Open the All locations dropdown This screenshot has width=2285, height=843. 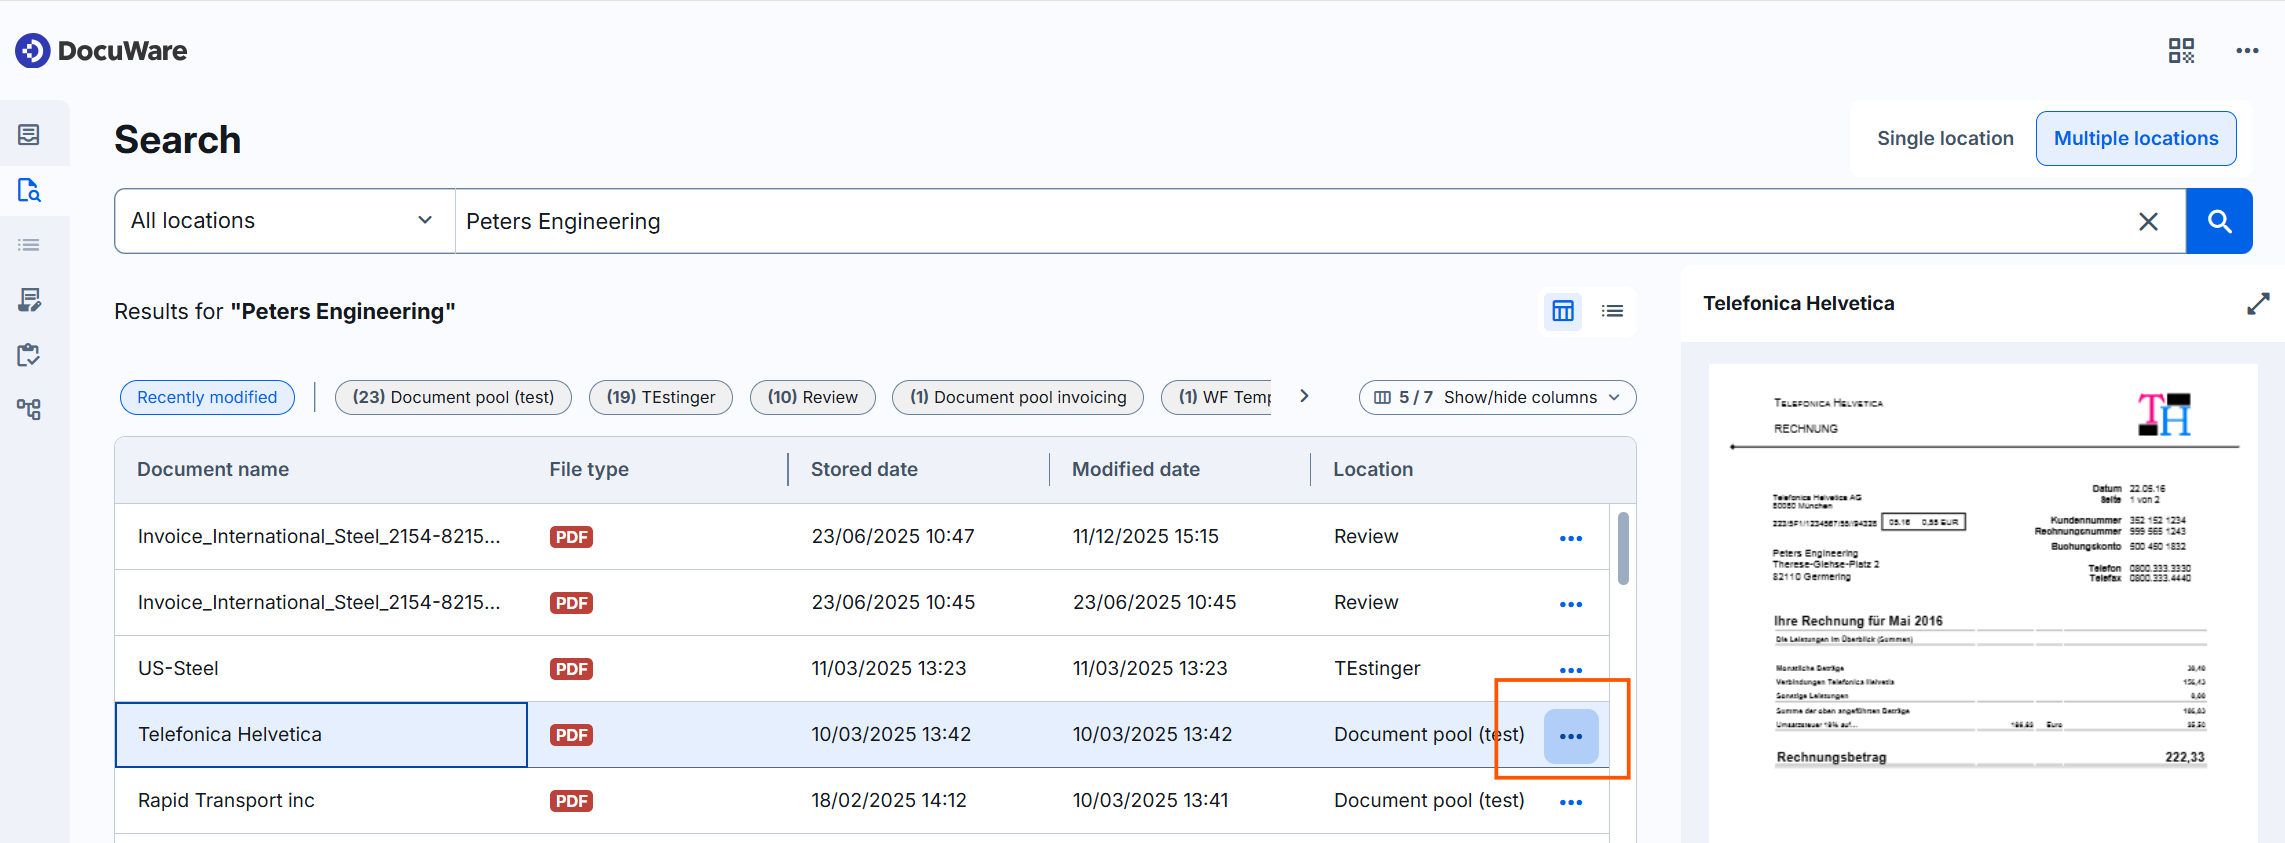285,221
